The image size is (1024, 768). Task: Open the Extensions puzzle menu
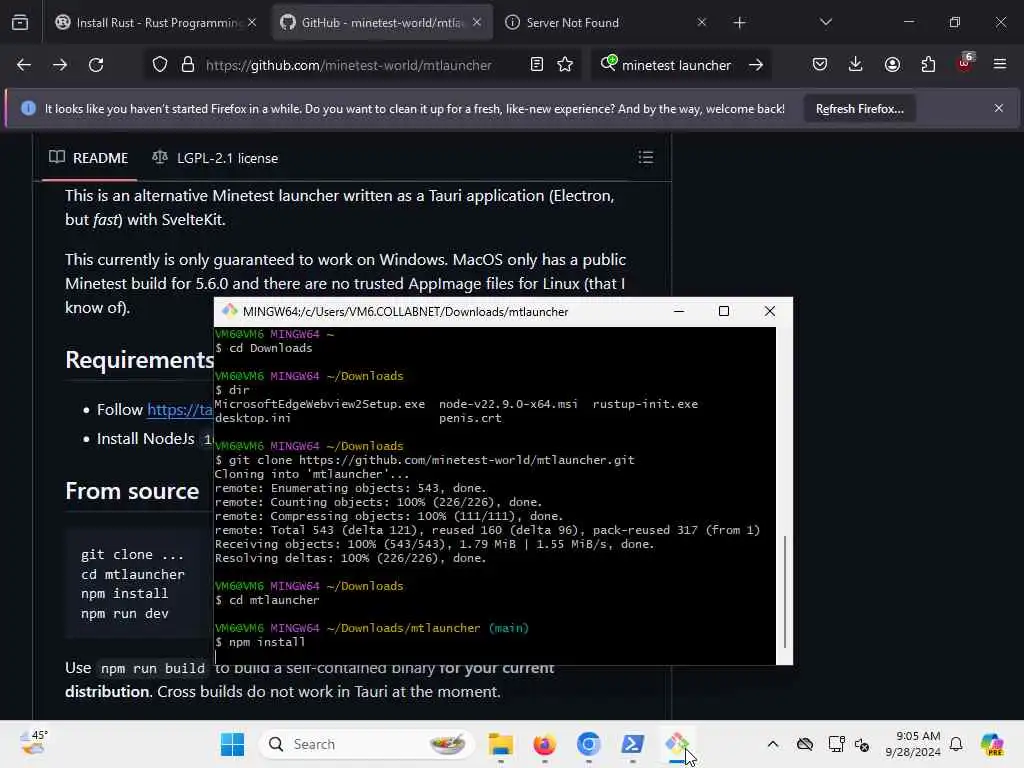tap(928, 65)
